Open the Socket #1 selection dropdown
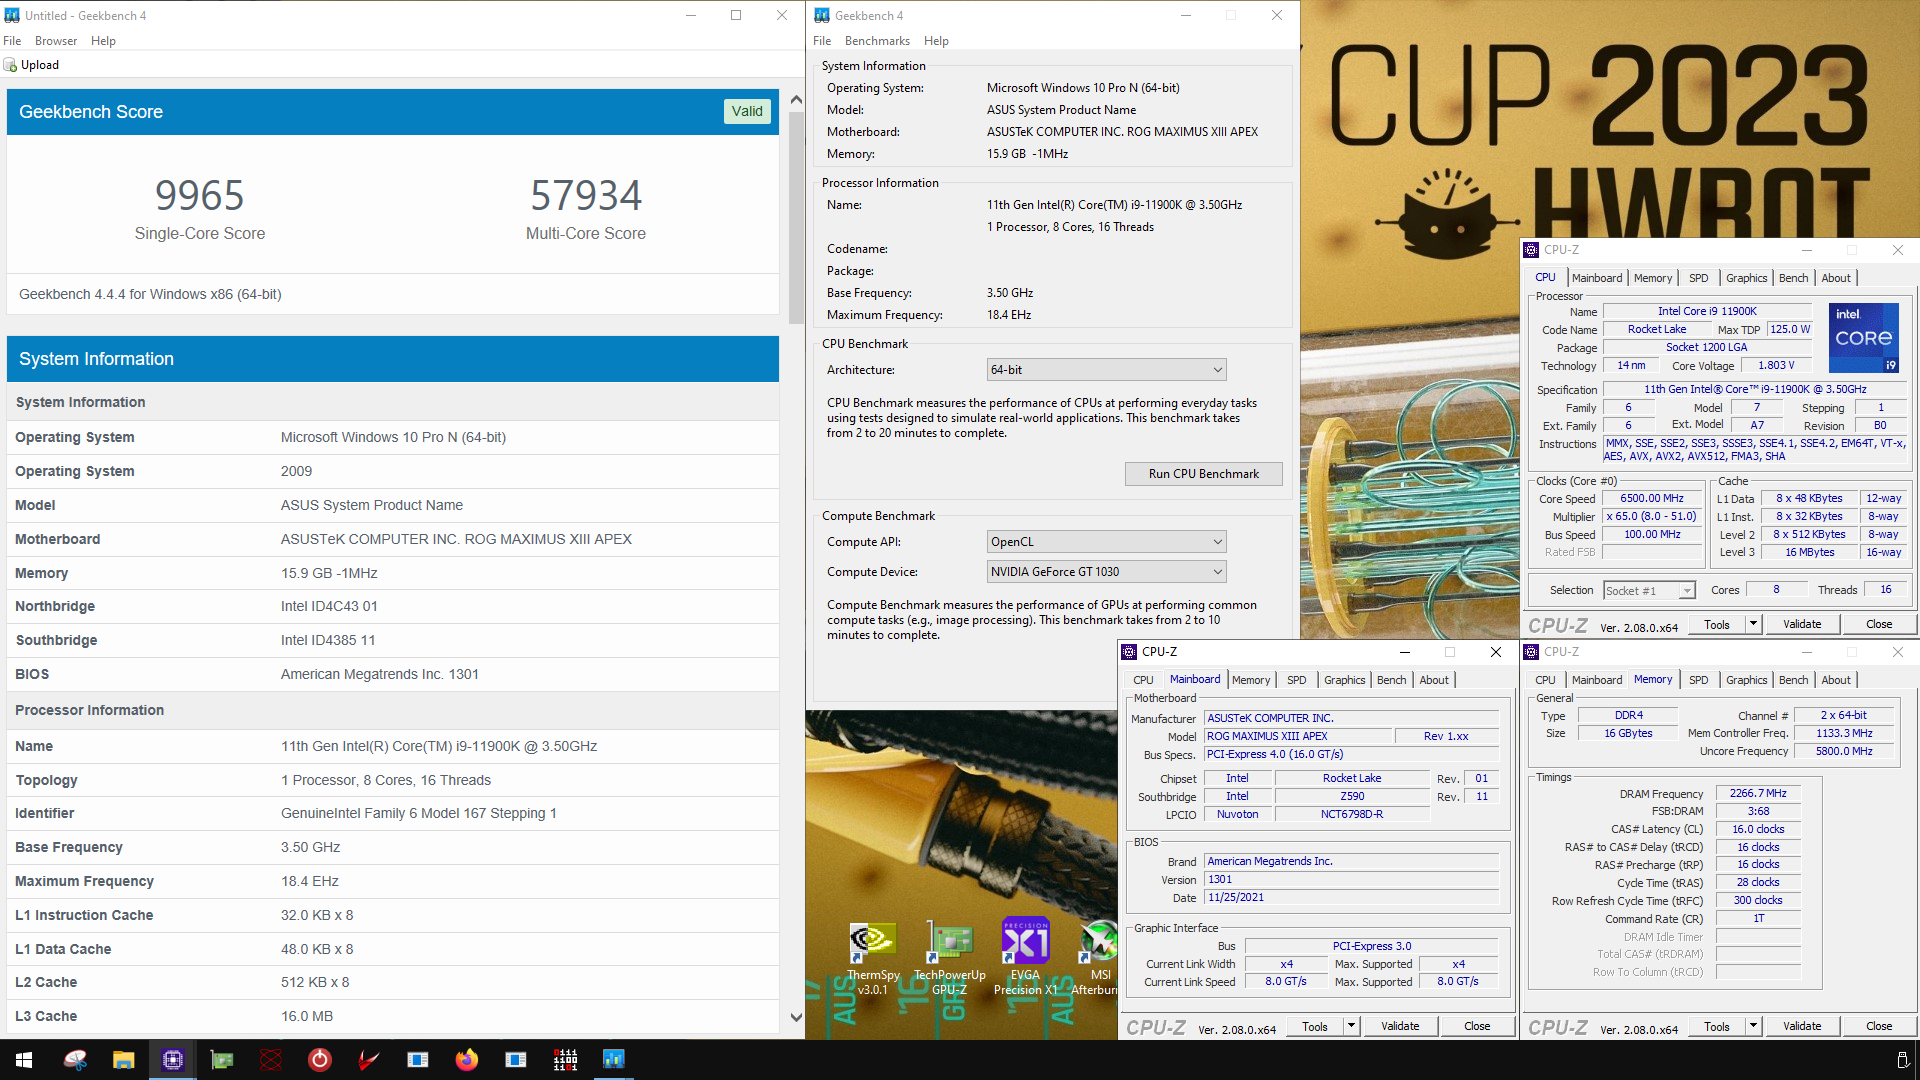 click(x=1649, y=591)
